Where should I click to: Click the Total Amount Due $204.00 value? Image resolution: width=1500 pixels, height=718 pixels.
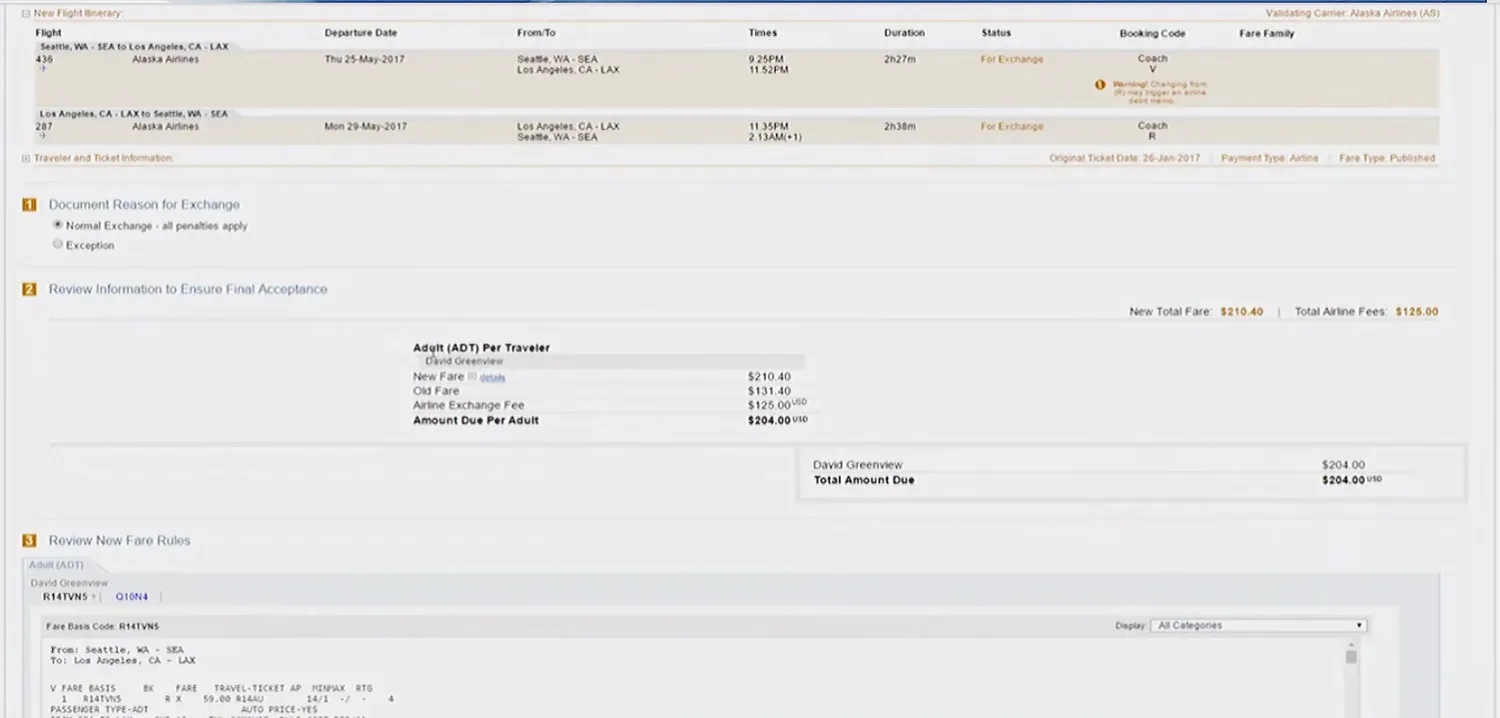1351,480
